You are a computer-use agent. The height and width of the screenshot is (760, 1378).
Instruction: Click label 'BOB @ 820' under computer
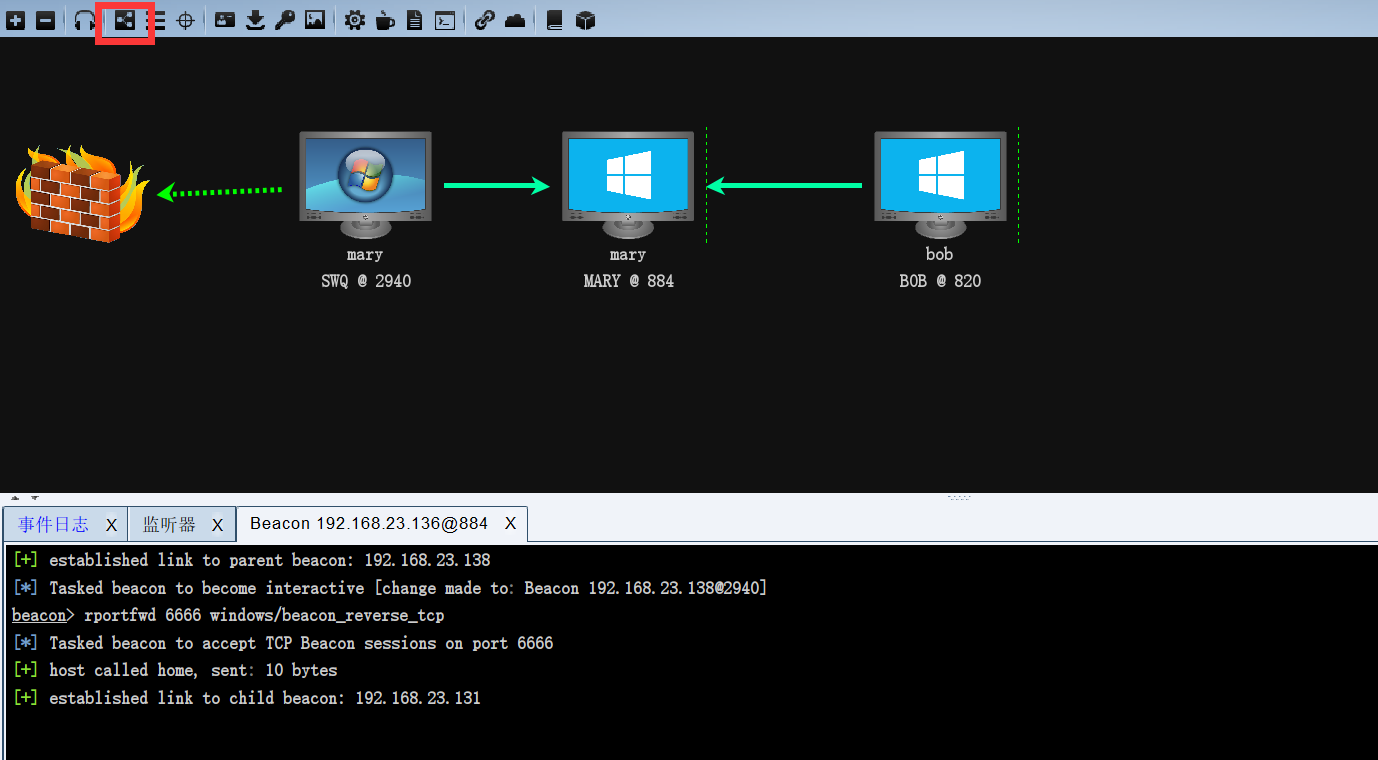(x=940, y=281)
